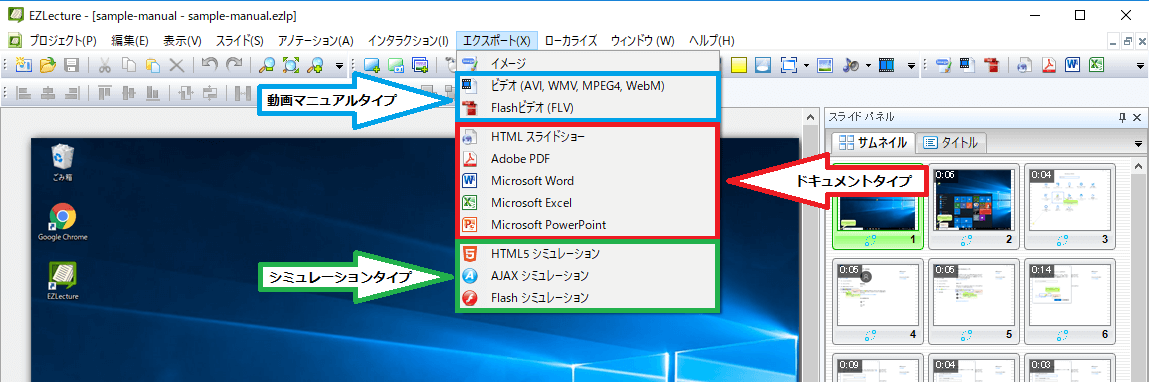The height and width of the screenshot is (382, 1149).
Task: Choose Flash シミュレーション export entry
Action: click(x=587, y=298)
